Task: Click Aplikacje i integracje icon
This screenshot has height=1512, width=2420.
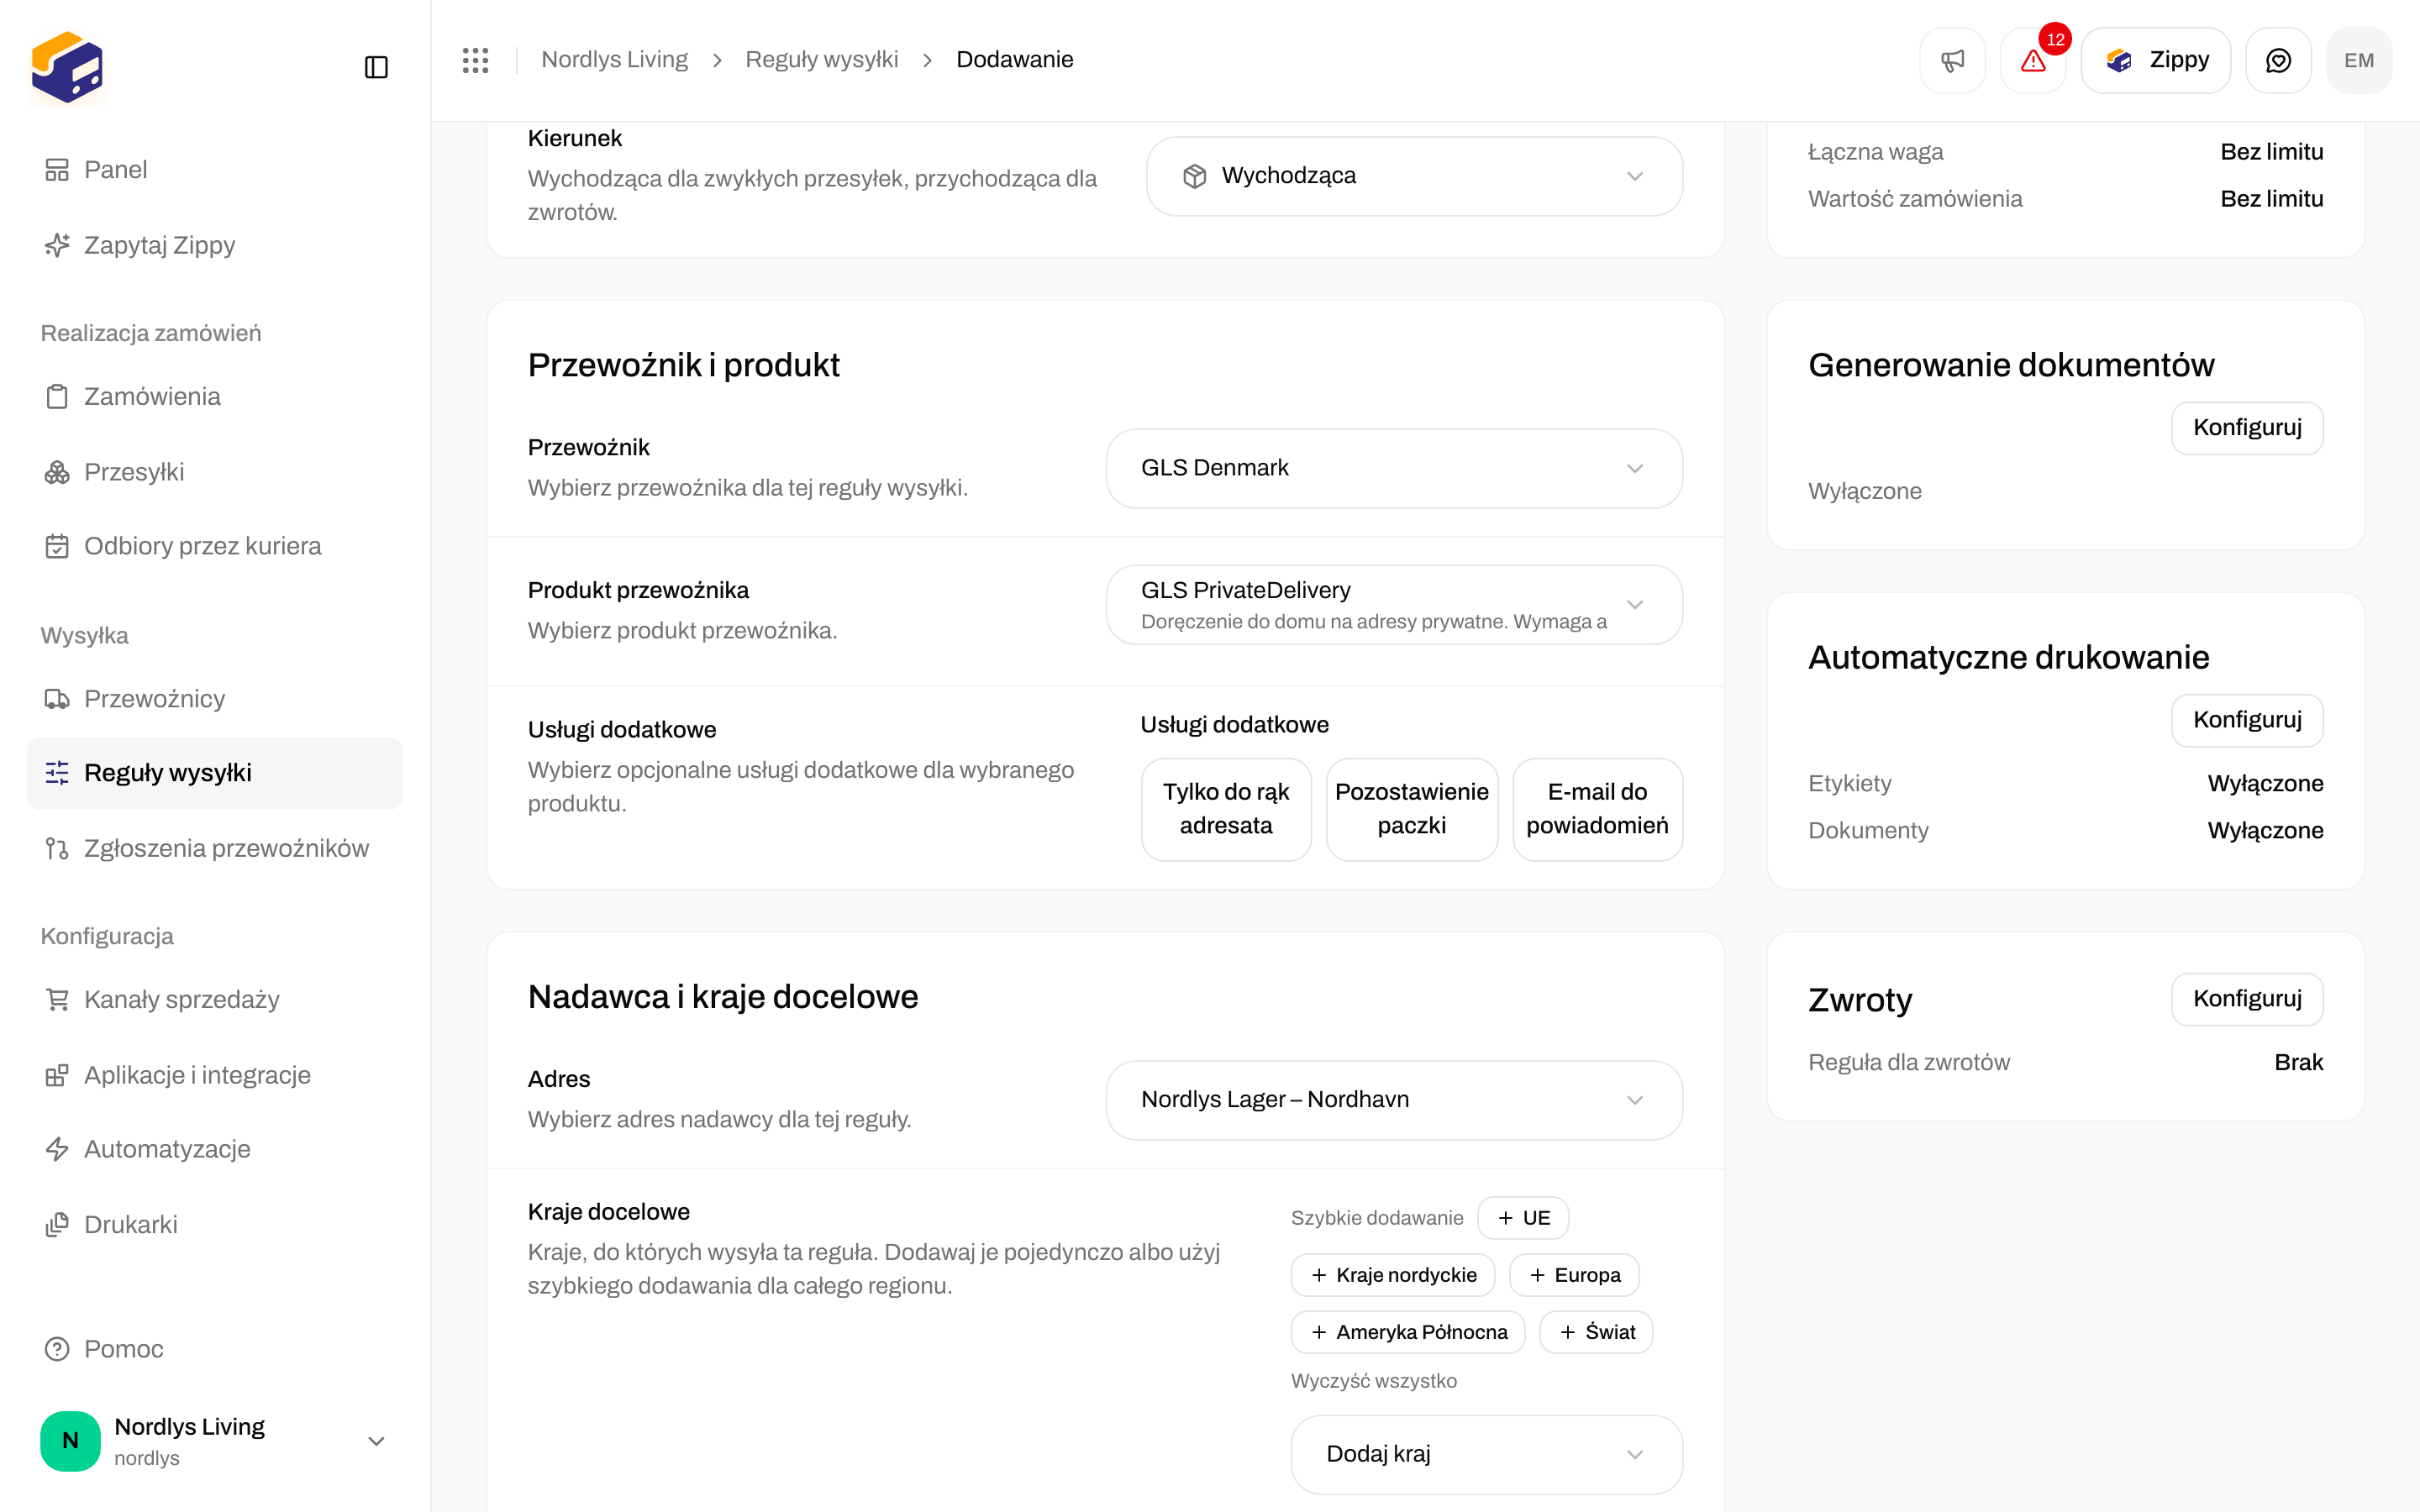Action: click(x=57, y=1075)
